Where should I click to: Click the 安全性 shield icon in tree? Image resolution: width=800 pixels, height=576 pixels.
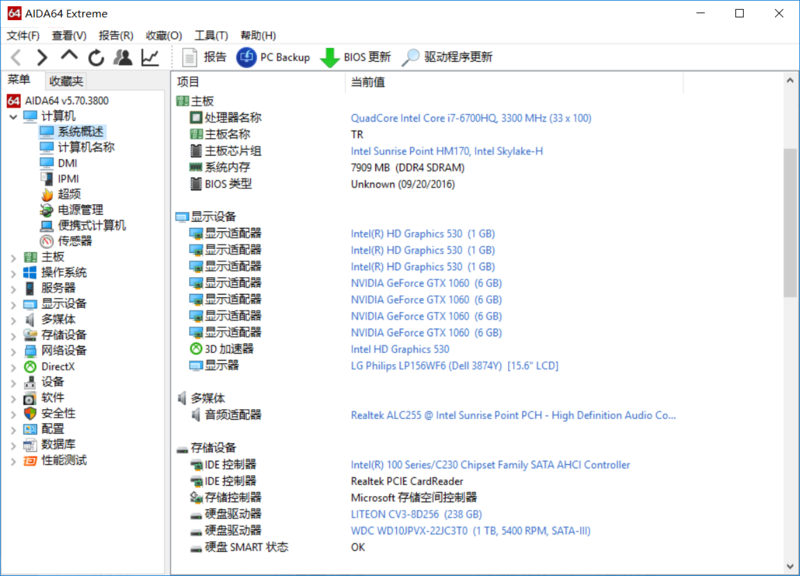30,414
